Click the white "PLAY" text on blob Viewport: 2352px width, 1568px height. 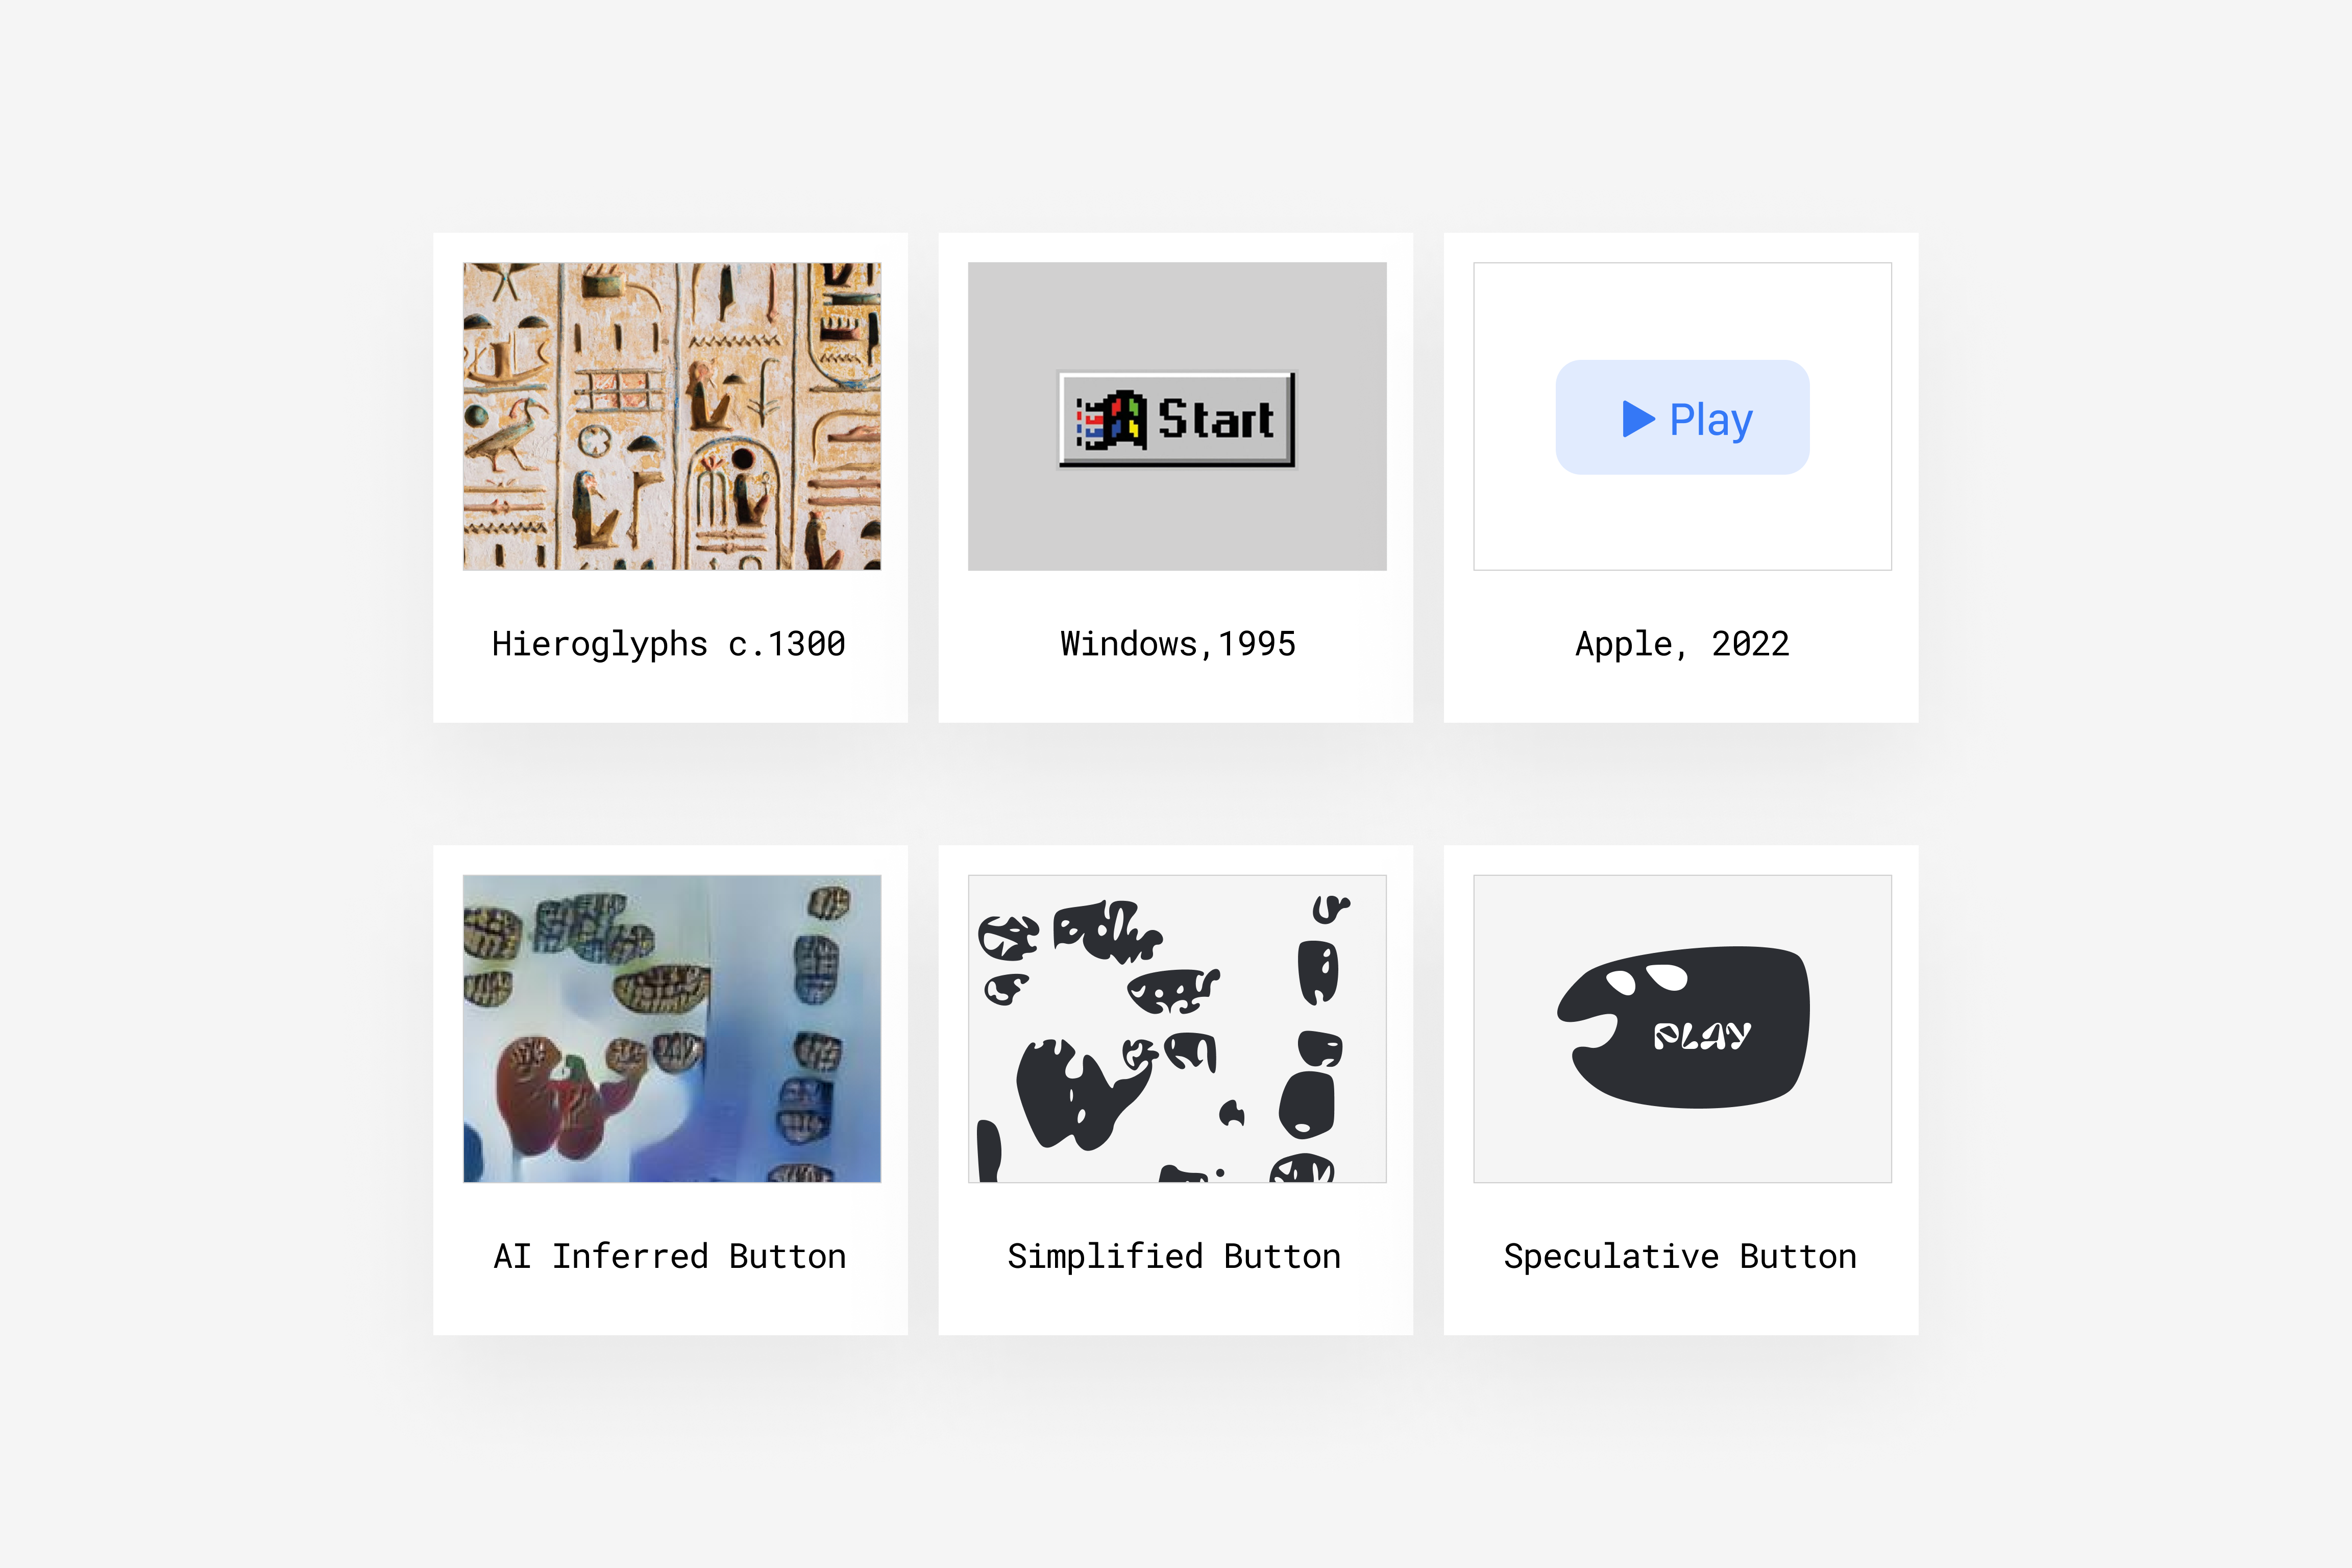1702,1036
